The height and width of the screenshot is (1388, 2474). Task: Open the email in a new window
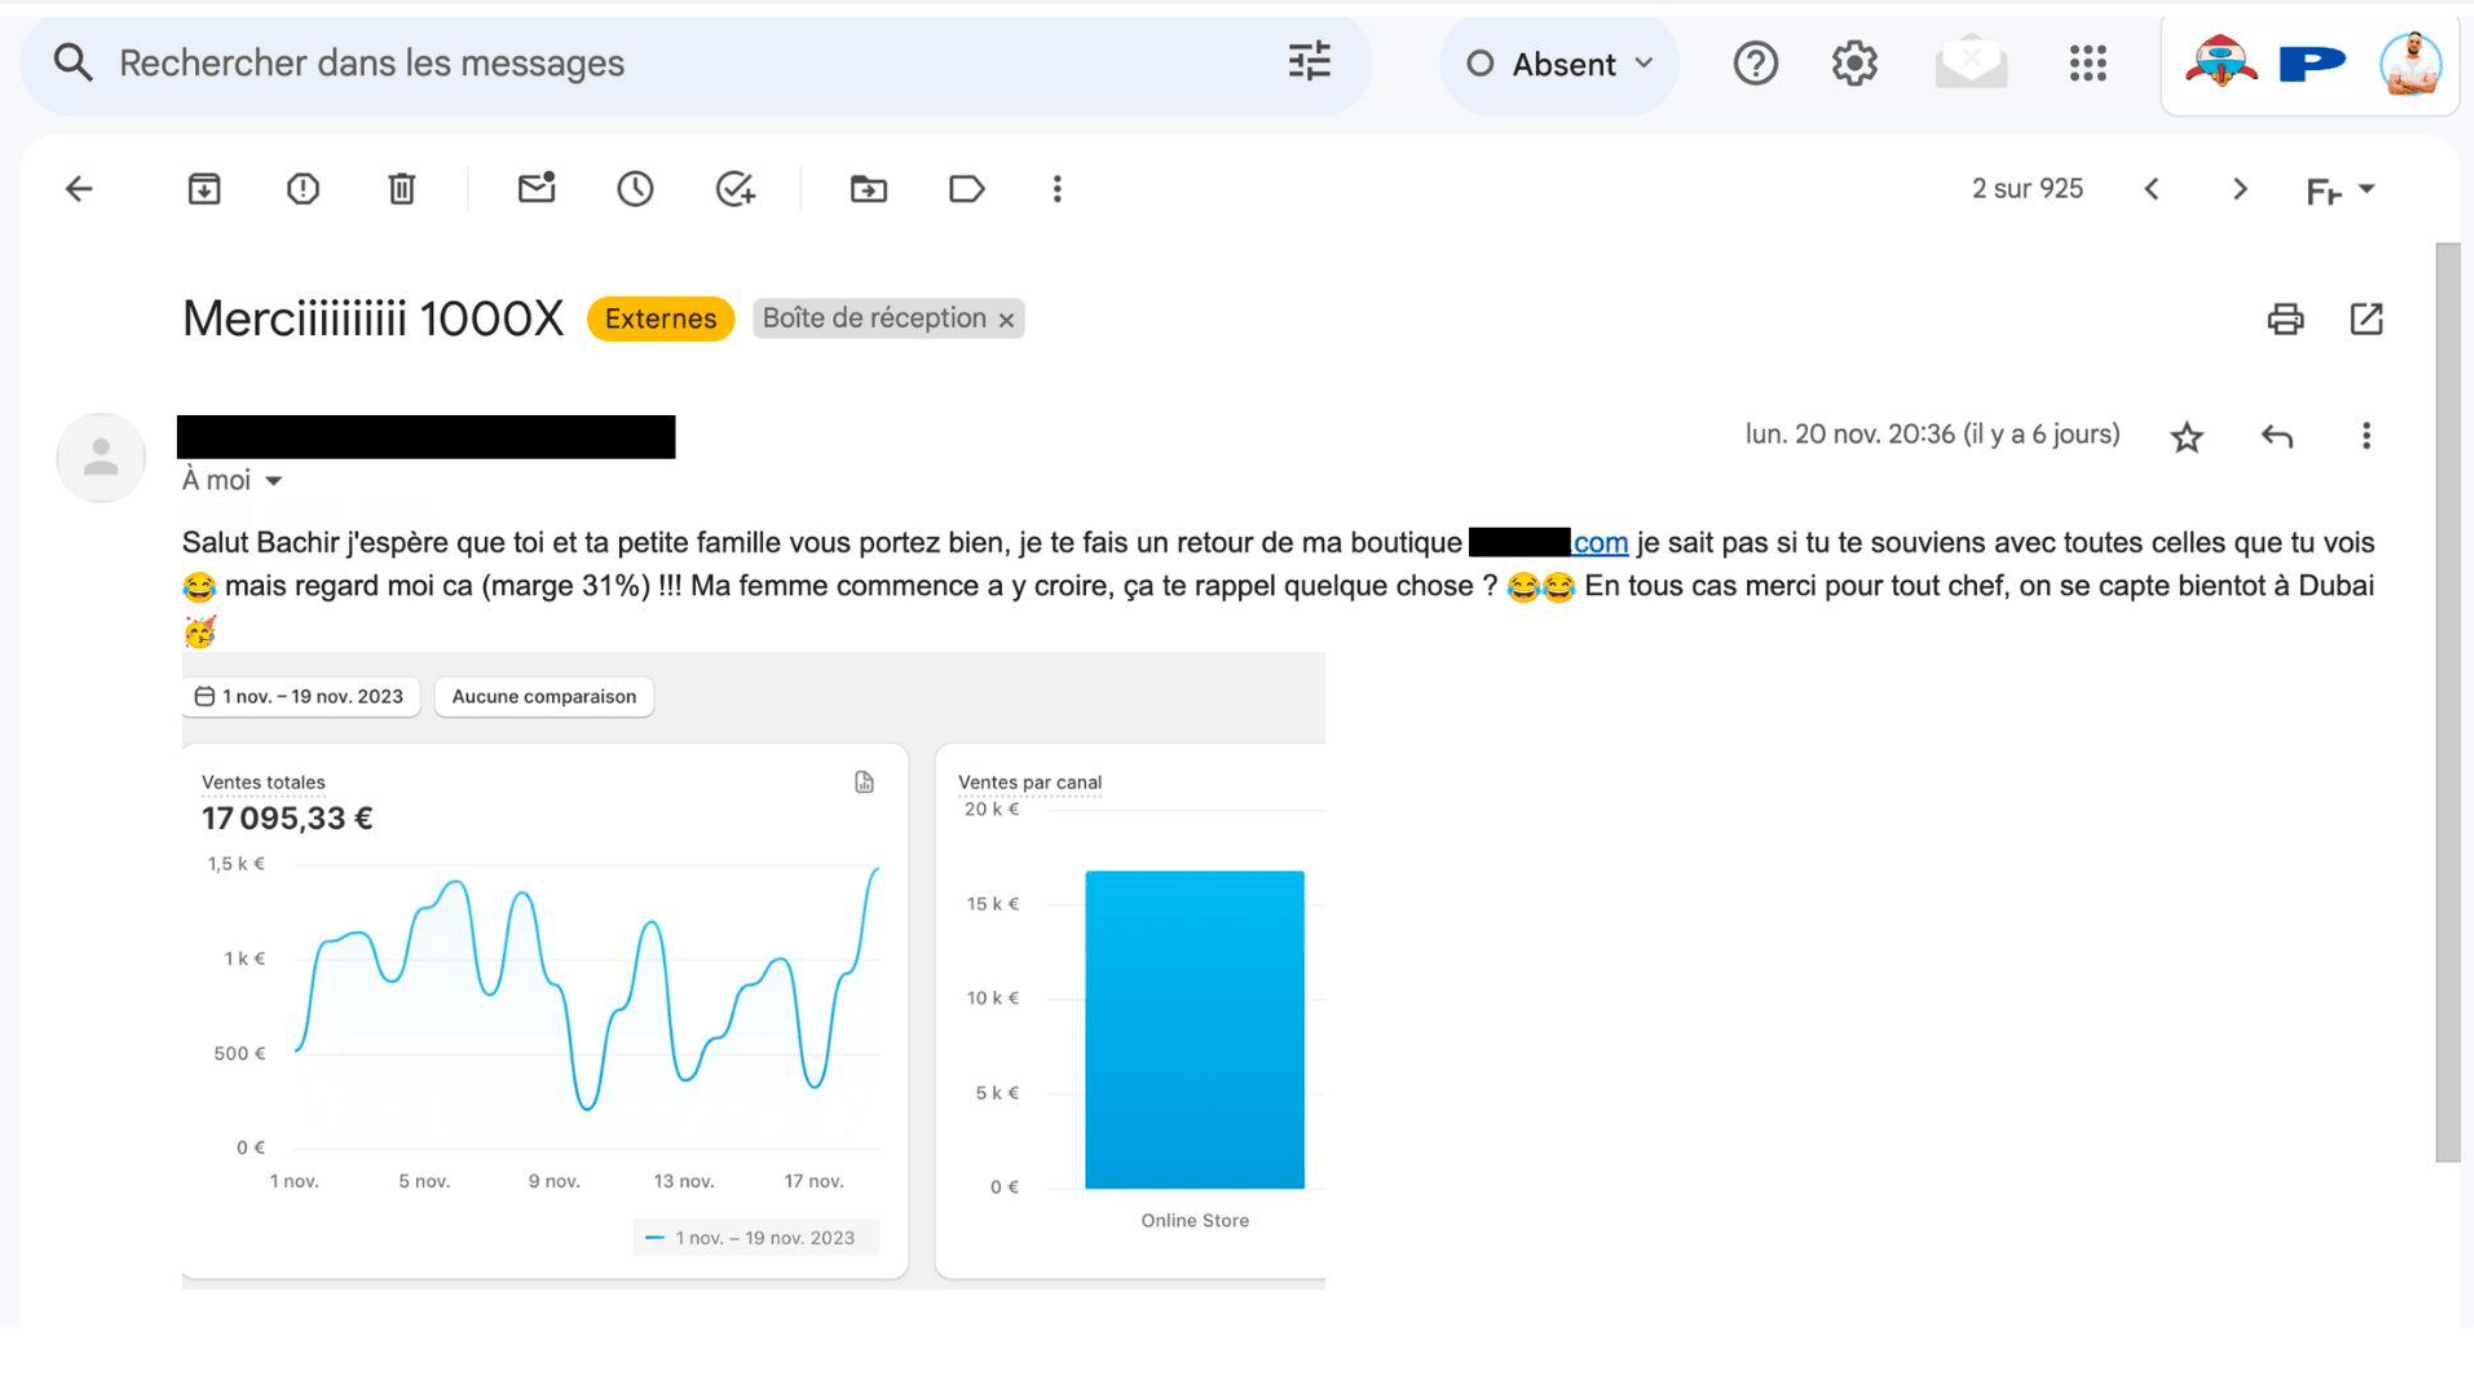point(2366,319)
